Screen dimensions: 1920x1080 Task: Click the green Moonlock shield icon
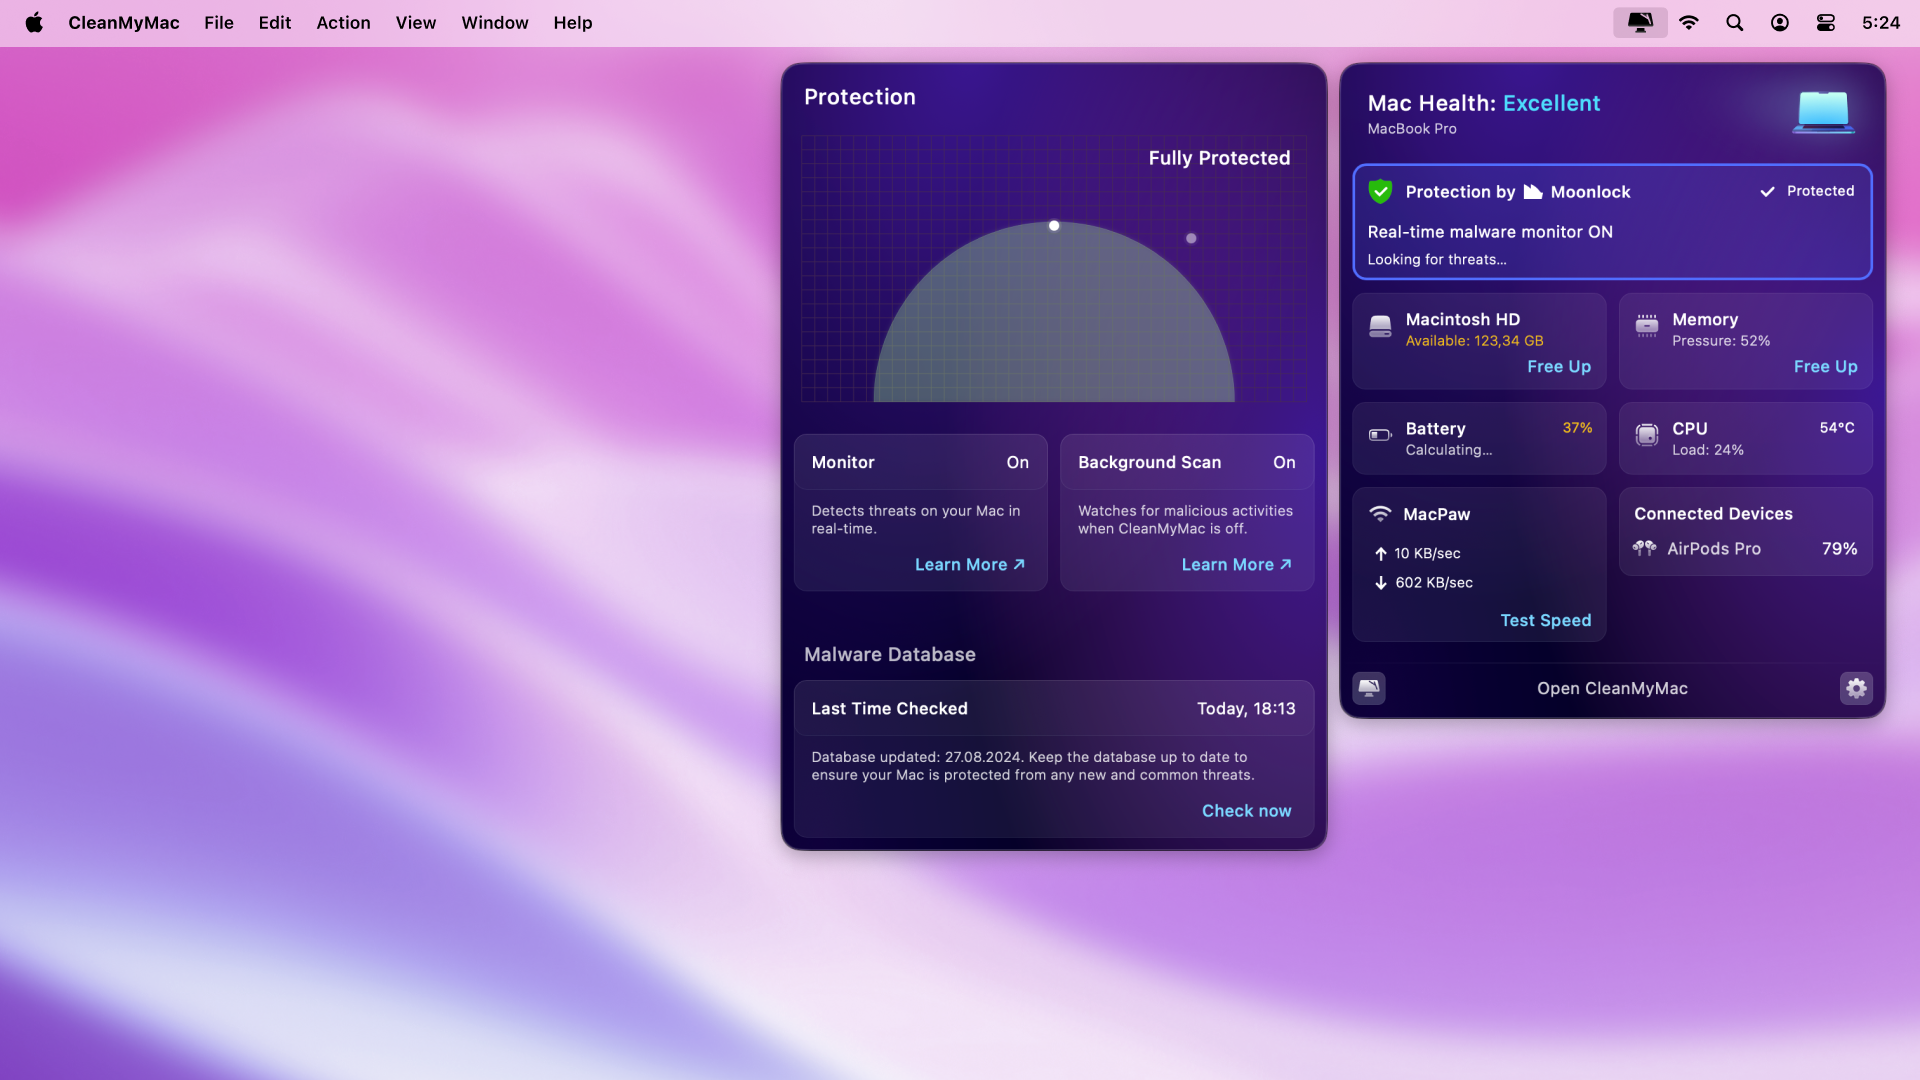click(x=1380, y=191)
